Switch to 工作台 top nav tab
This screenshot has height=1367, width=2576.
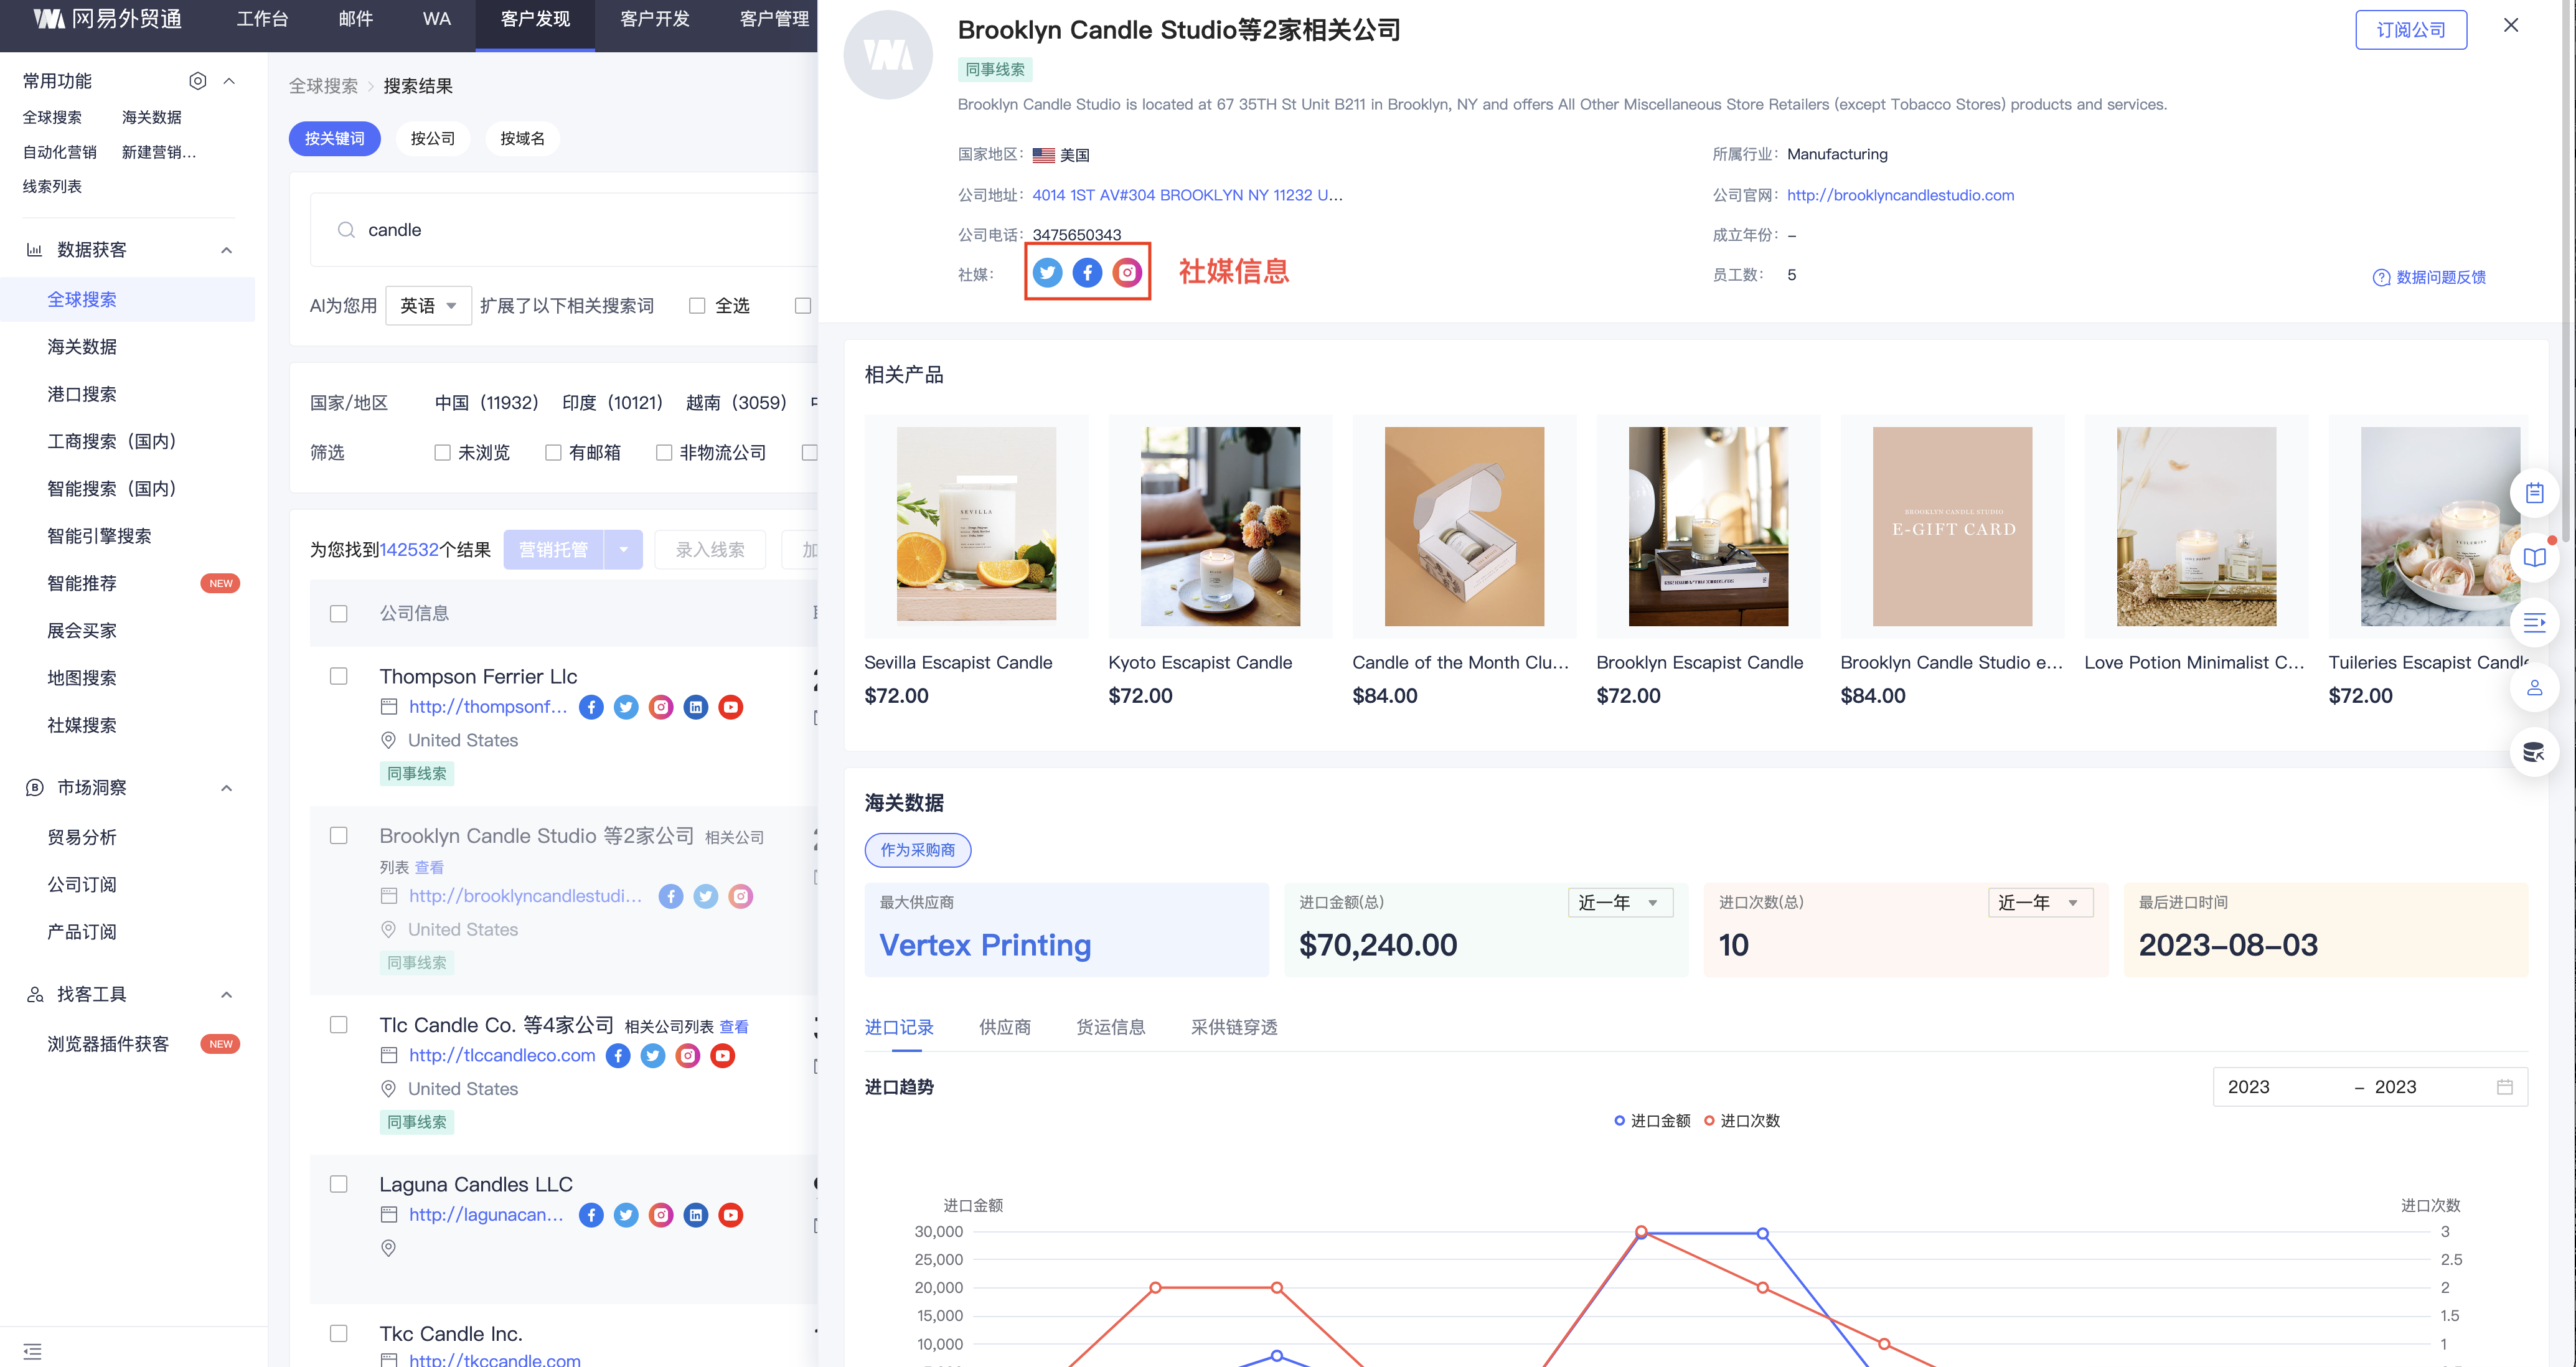coord(262,19)
